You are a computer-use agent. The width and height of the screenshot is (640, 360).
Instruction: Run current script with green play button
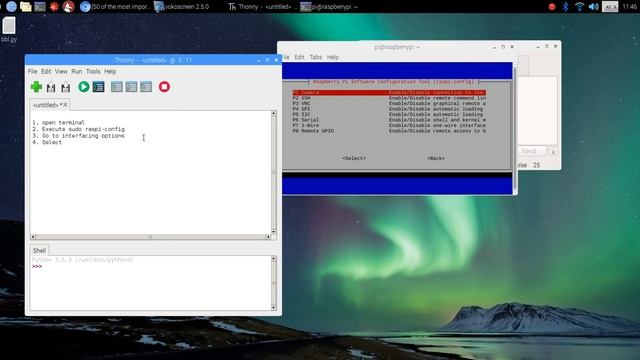84,87
